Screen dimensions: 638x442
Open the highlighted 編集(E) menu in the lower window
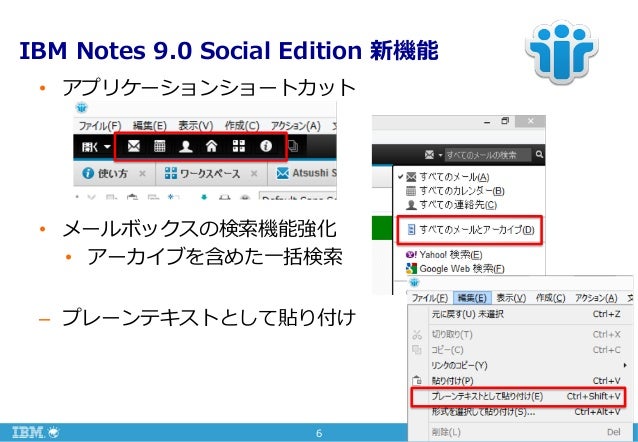pos(472,298)
